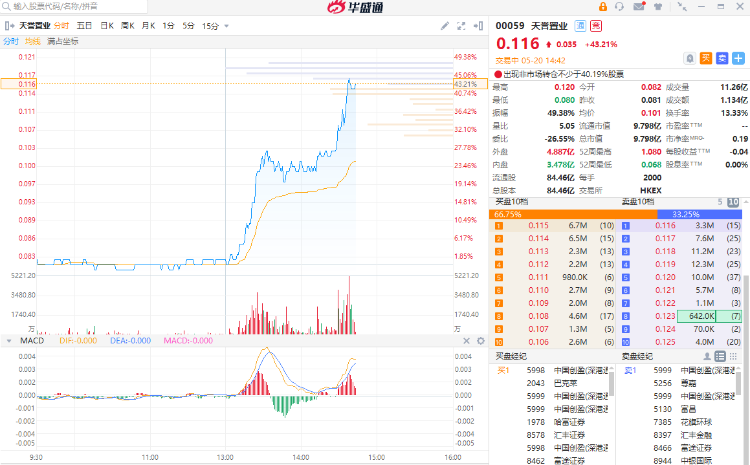Image resolution: width=750 pixels, height=465 pixels.
Task: Collapse the right quote panel icon
Action: point(478,26)
